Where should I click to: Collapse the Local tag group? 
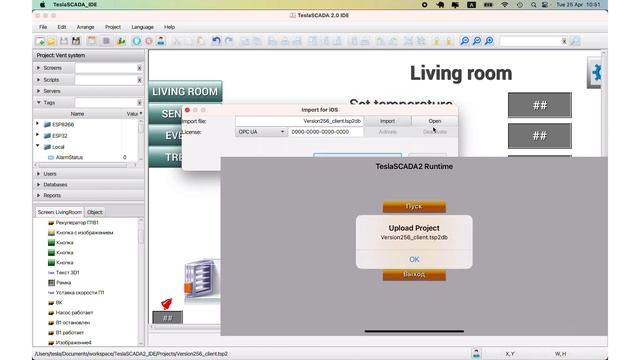tap(38, 146)
